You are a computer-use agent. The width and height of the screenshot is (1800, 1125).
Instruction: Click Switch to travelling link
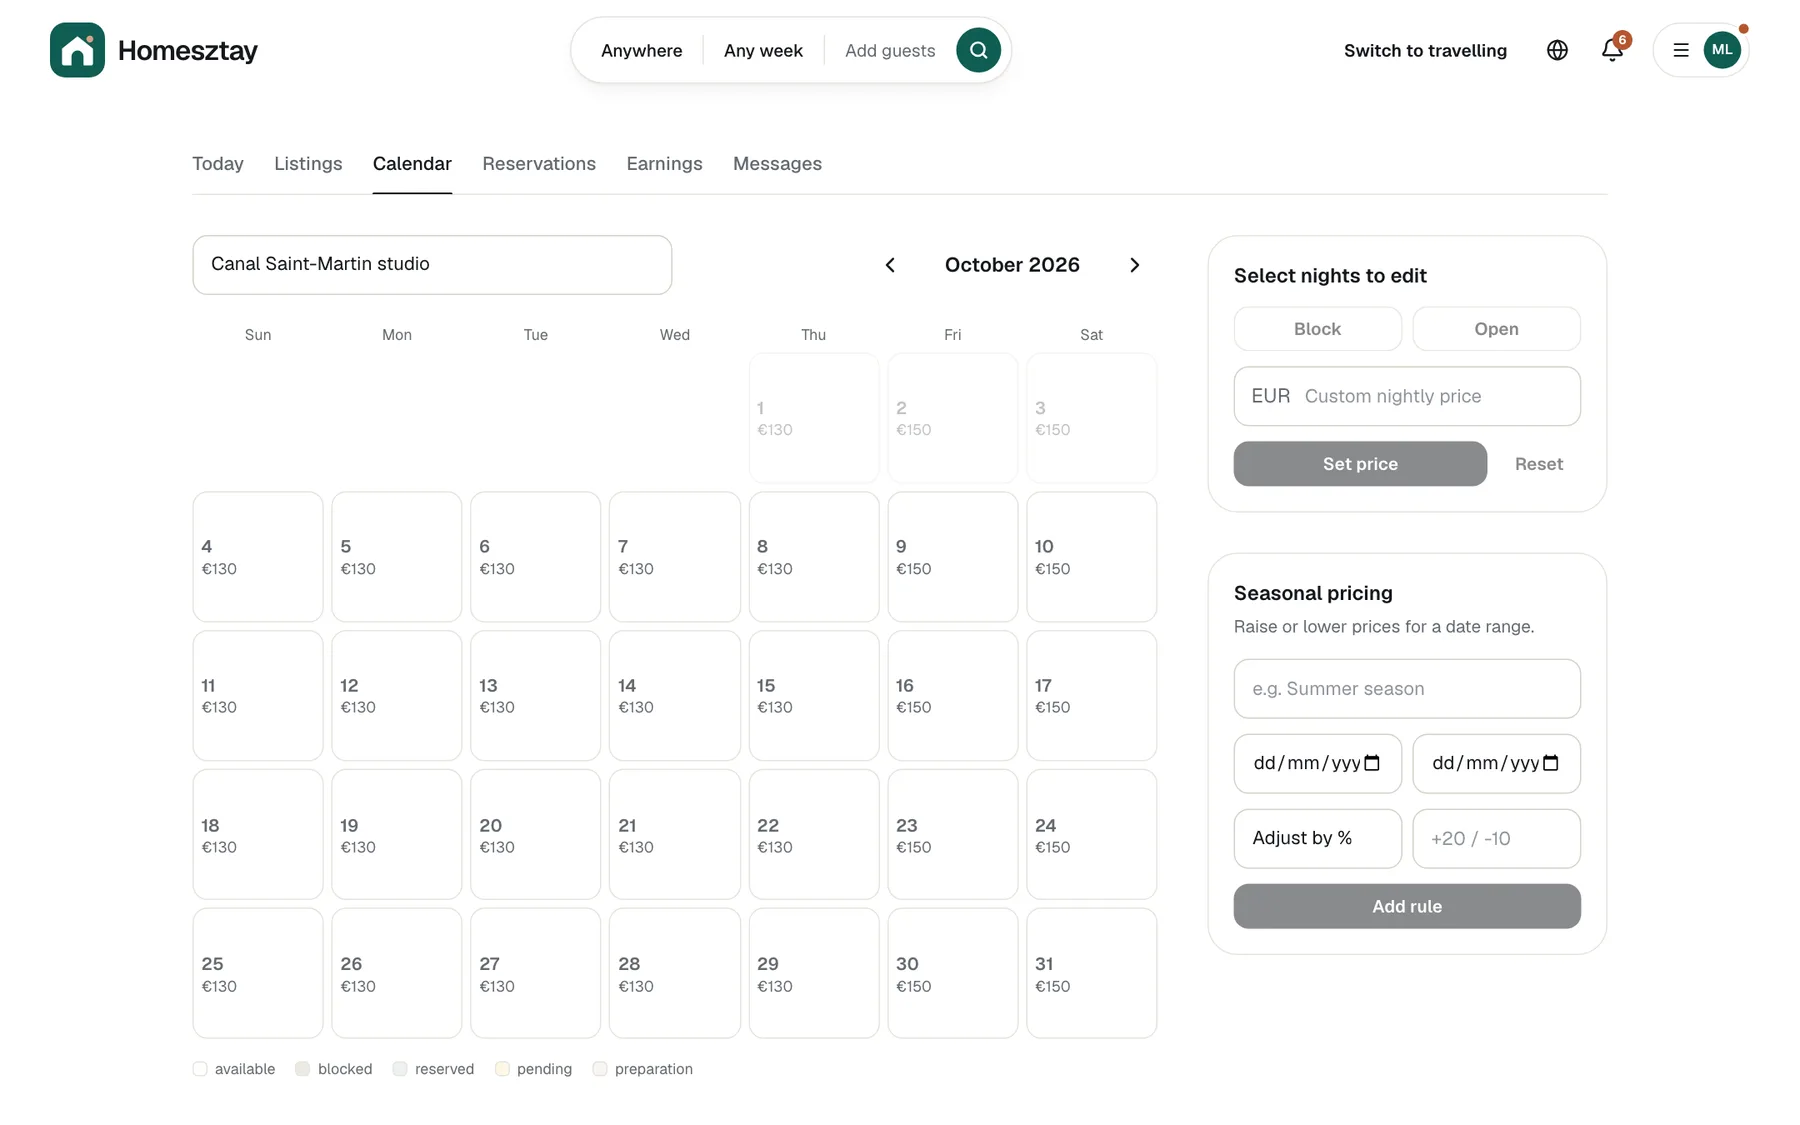[x=1425, y=50]
